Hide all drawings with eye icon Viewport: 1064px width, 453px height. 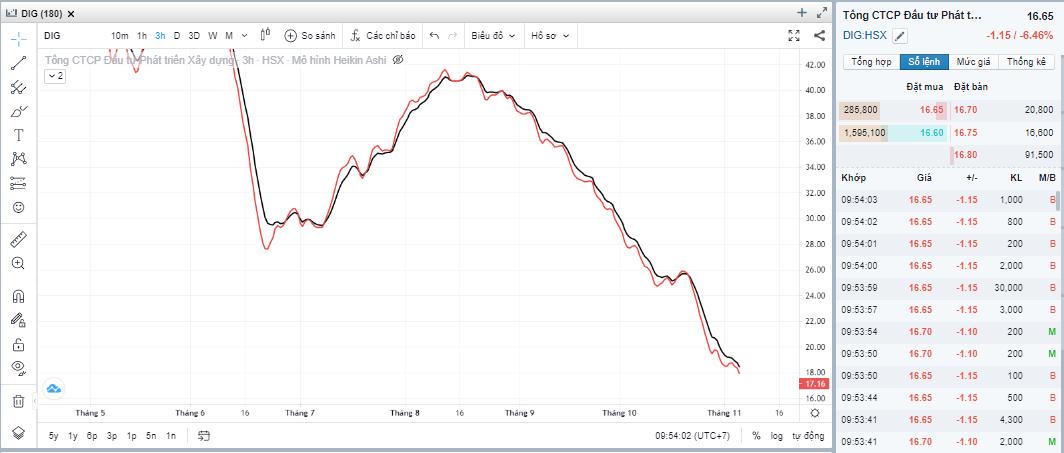[18, 368]
